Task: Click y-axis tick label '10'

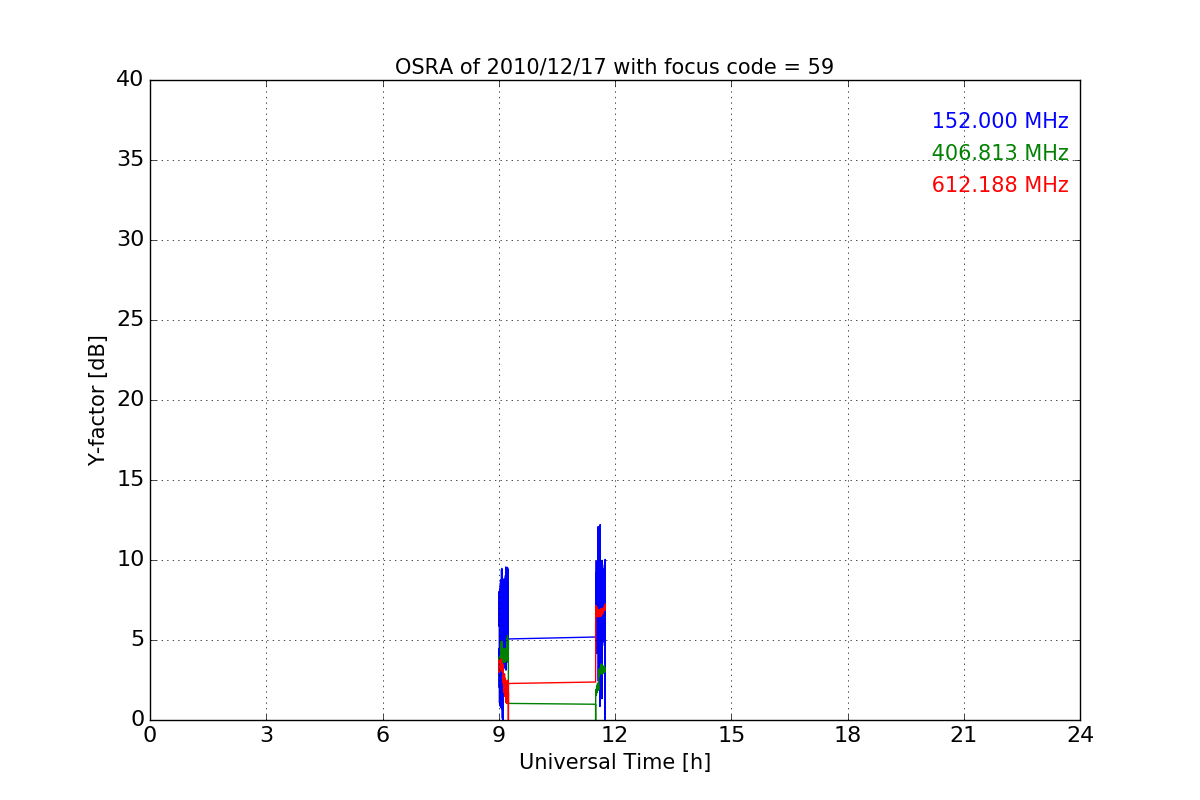Action: pyautogui.click(x=130, y=560)
